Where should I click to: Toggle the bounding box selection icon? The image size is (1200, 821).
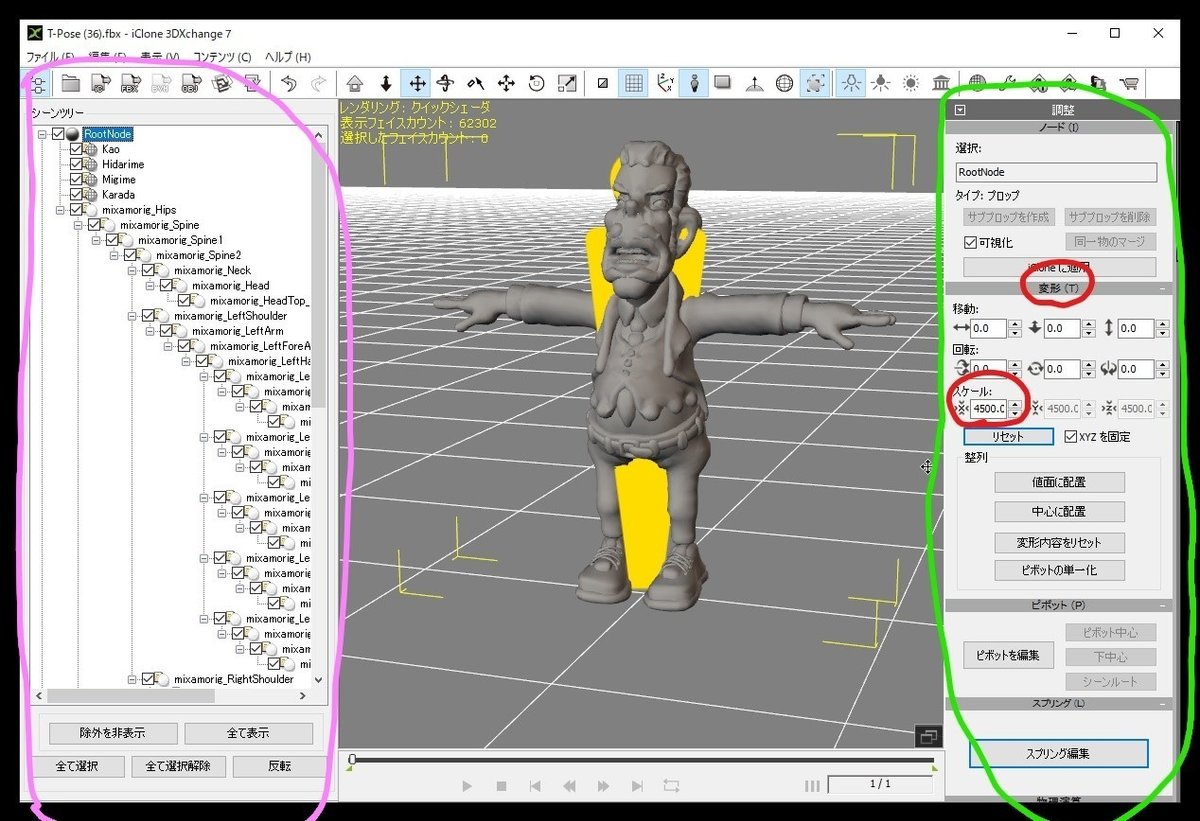pos(816,84)
